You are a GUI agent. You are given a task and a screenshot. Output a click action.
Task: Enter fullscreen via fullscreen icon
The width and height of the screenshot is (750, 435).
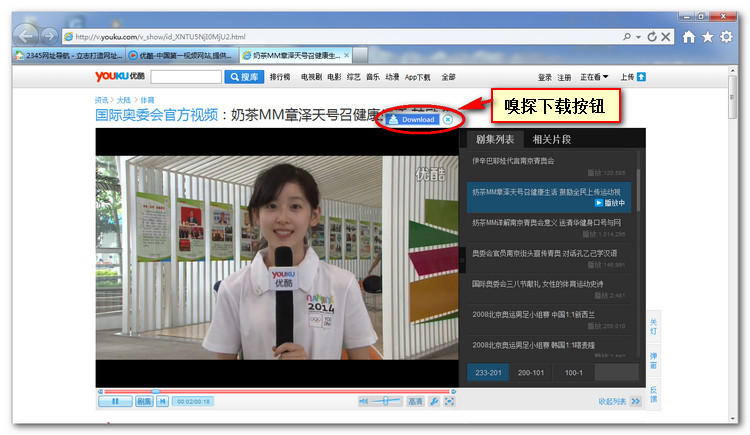[449, 402]
